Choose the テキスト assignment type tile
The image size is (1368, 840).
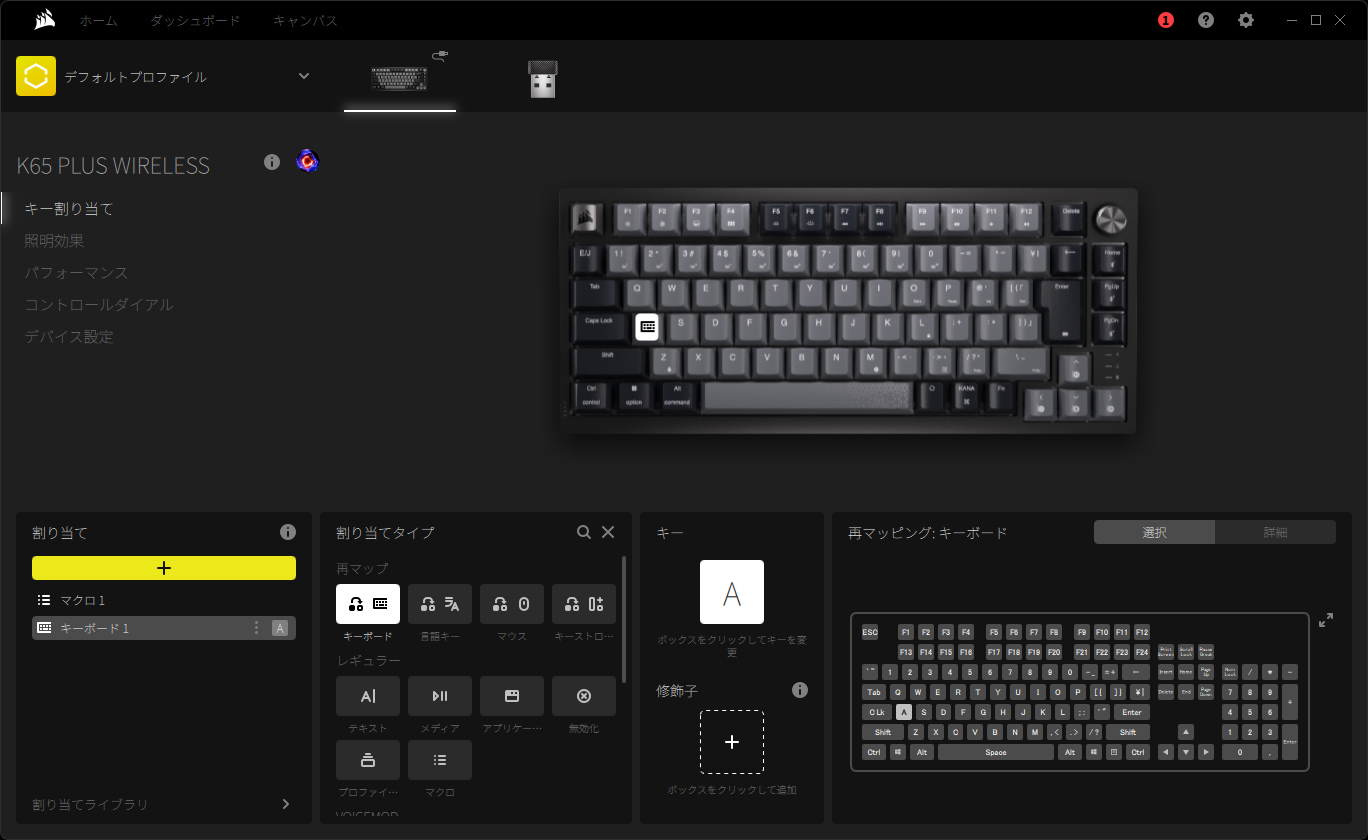pos(368,696)
